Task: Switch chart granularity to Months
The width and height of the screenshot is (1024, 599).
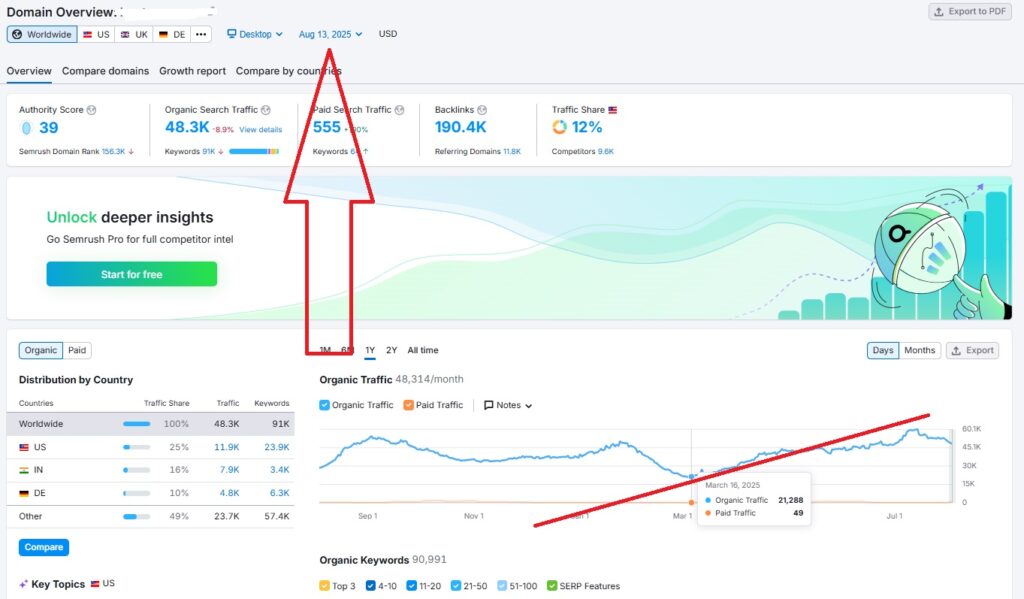Action: point(920,350)
